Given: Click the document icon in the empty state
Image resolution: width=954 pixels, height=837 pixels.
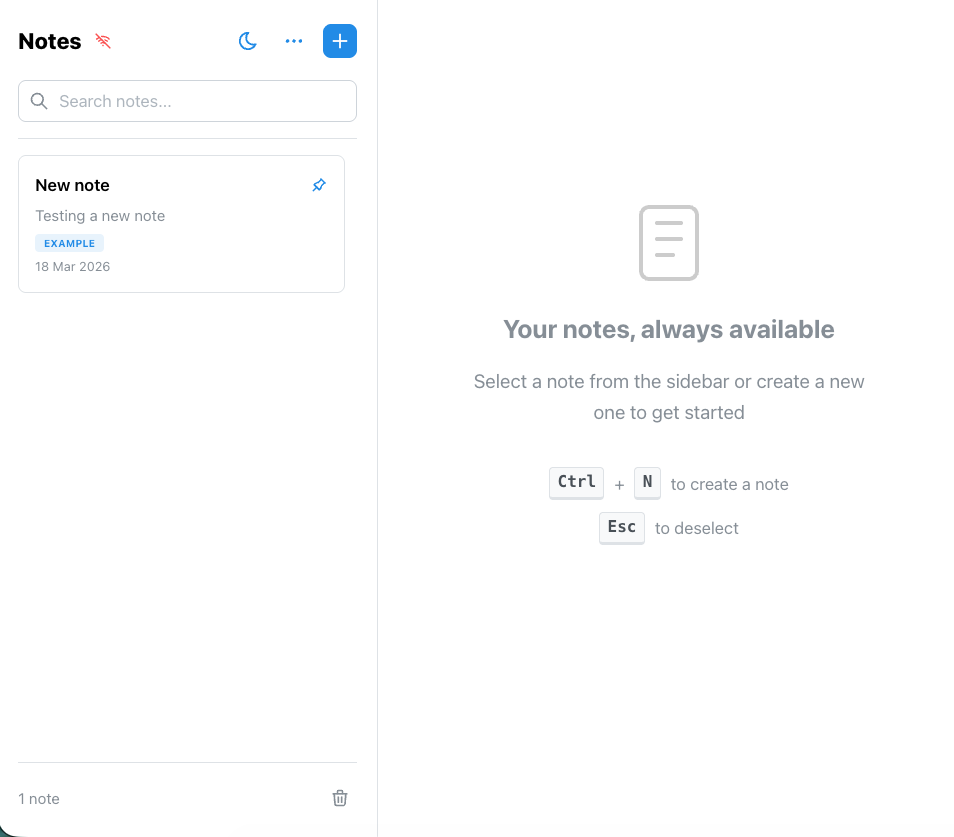Looking at the screenshot, I should (x=669, y=243).
